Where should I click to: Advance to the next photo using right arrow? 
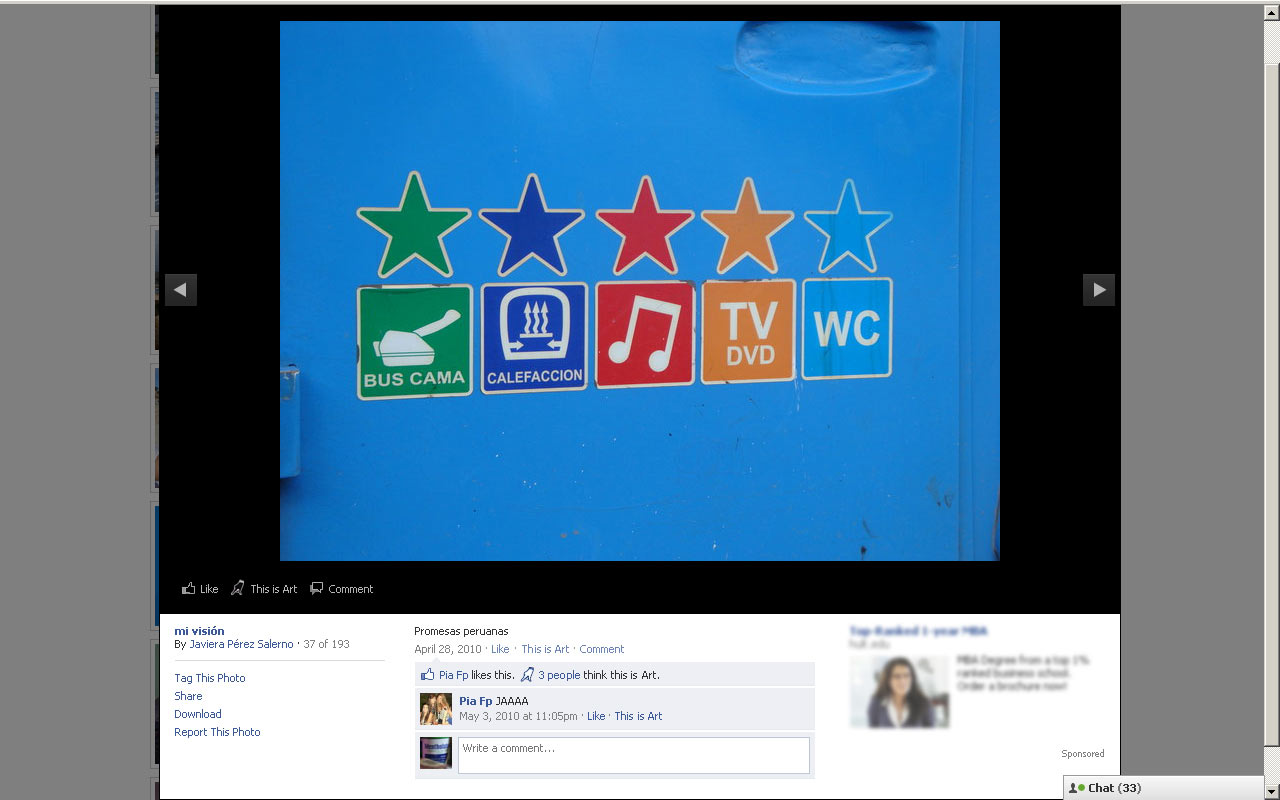1098,290
